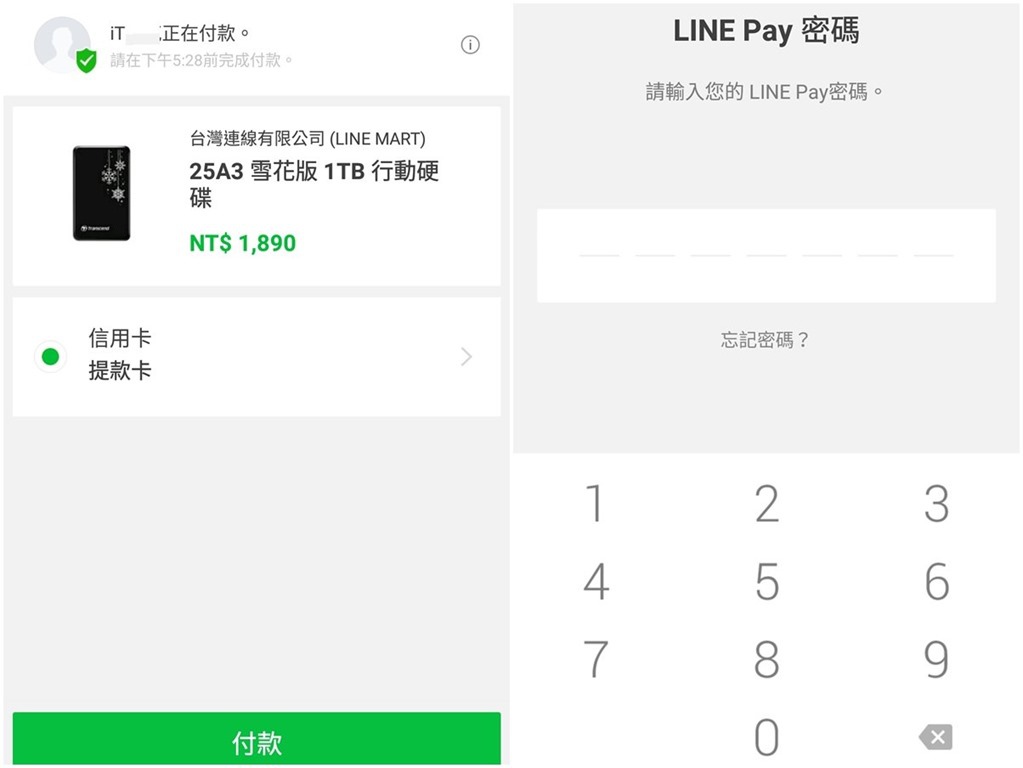
Task: Open the hard drive product thumbnail
Action: [102, 193]
